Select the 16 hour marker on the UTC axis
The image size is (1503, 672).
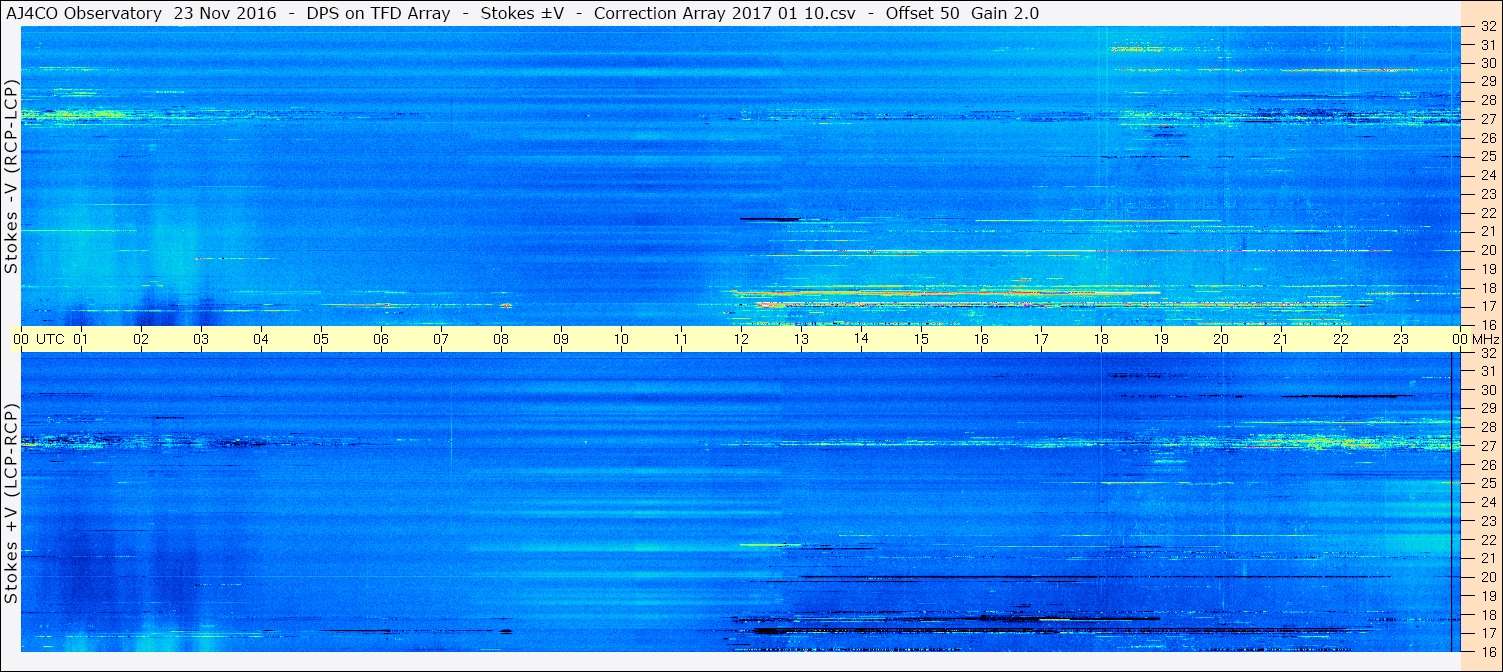(981, 339)
